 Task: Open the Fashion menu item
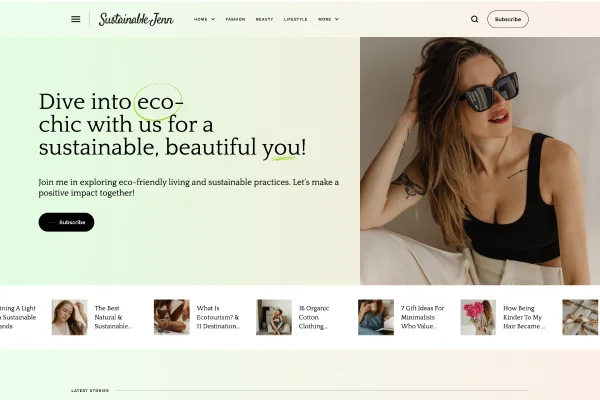[235, 19]
